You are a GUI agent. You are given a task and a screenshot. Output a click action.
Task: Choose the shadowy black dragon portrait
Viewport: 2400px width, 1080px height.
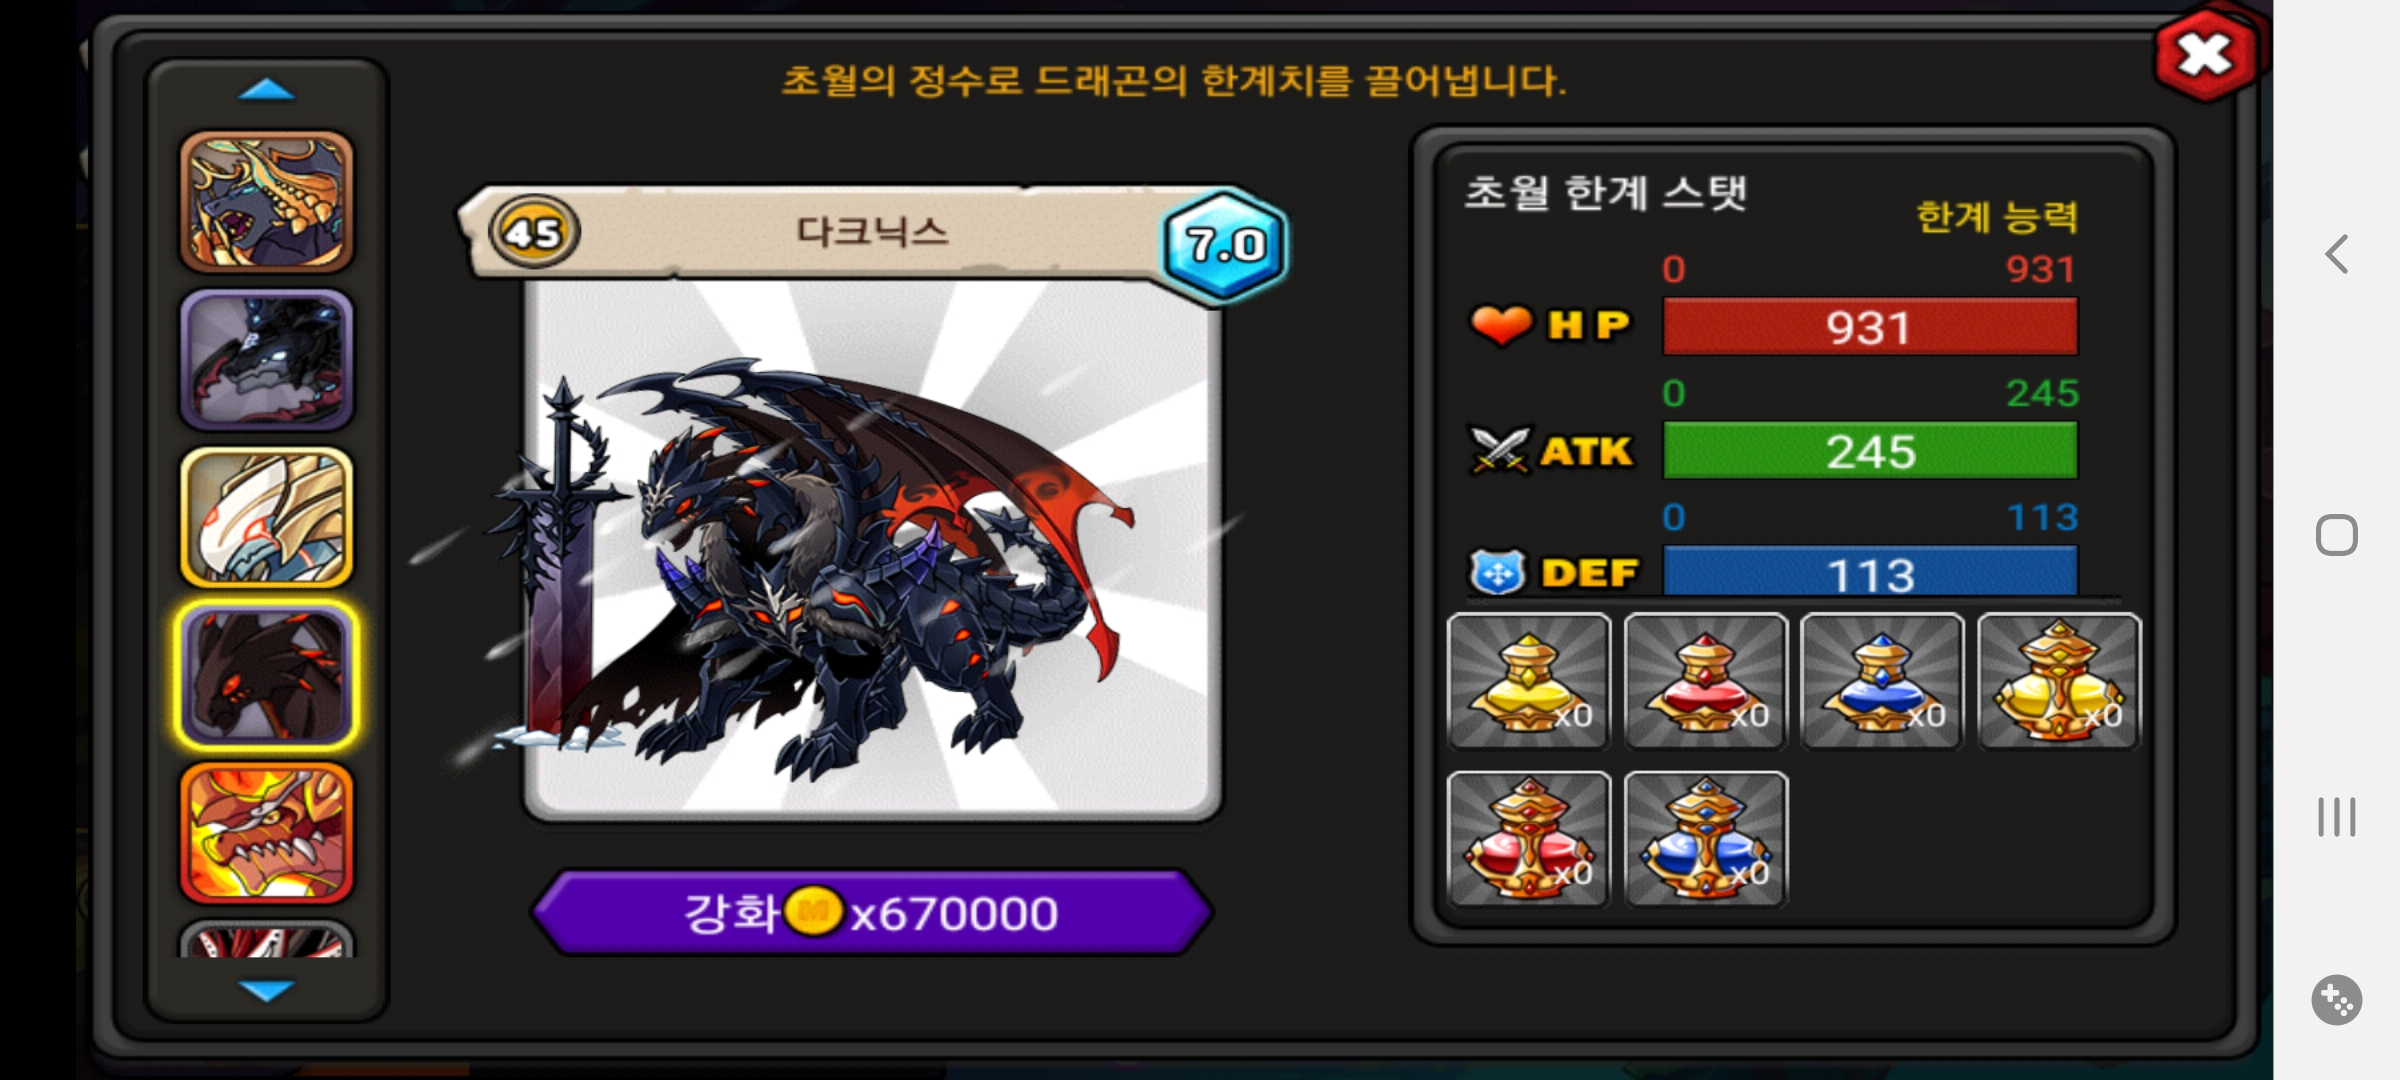266,360
